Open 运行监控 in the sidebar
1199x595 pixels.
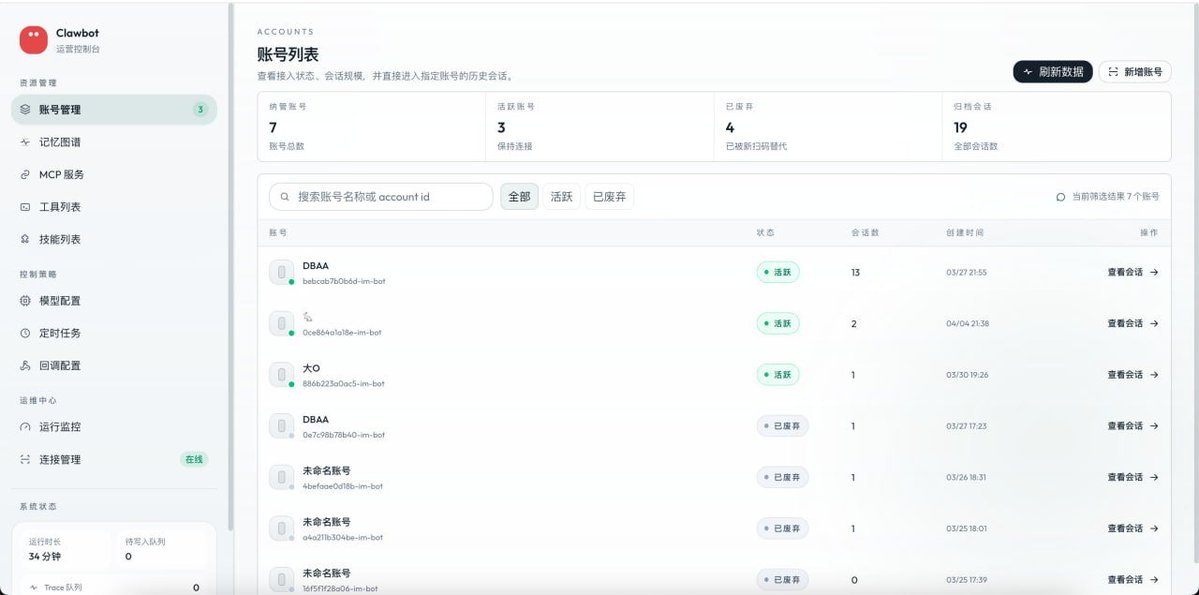[114, 427]
